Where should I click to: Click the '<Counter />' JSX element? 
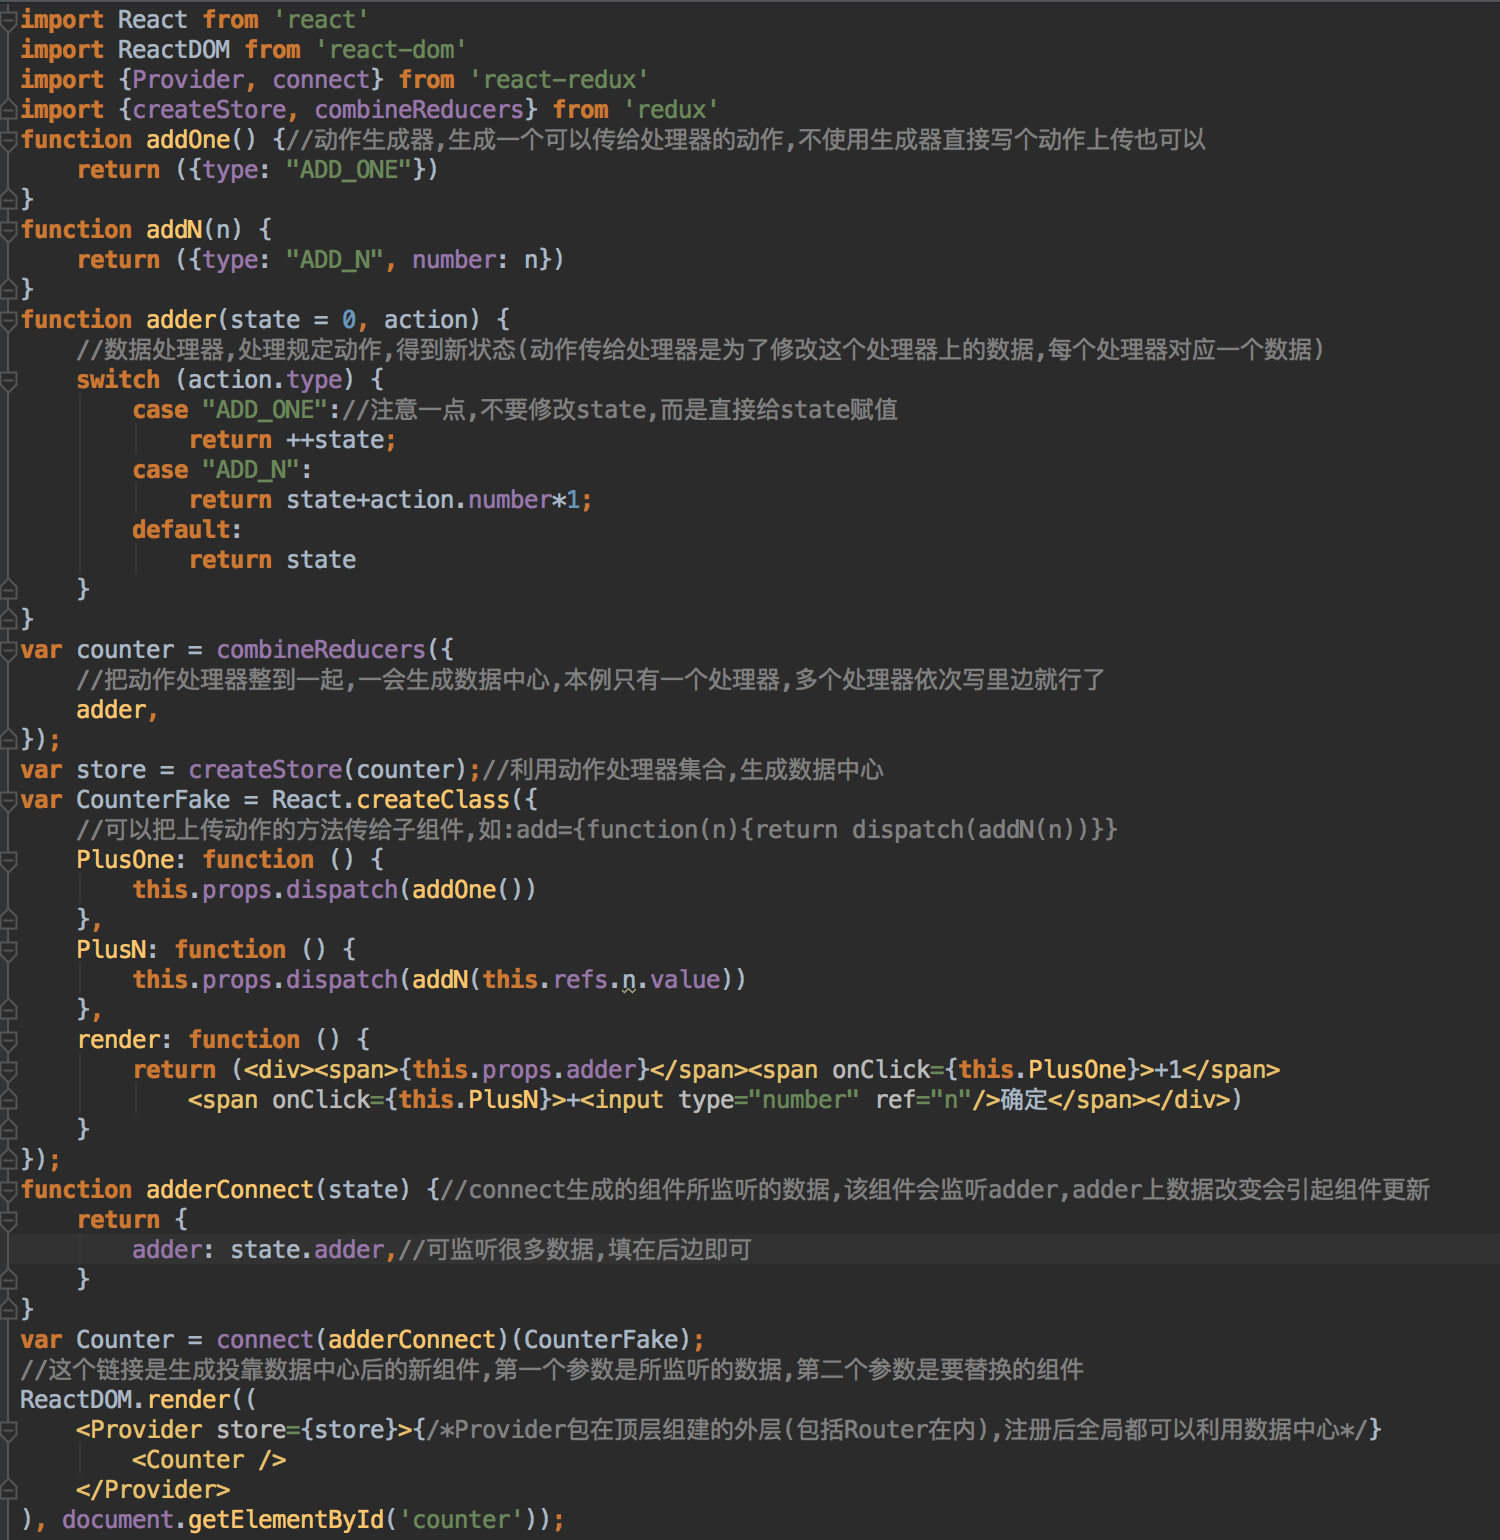point(209,1460)
